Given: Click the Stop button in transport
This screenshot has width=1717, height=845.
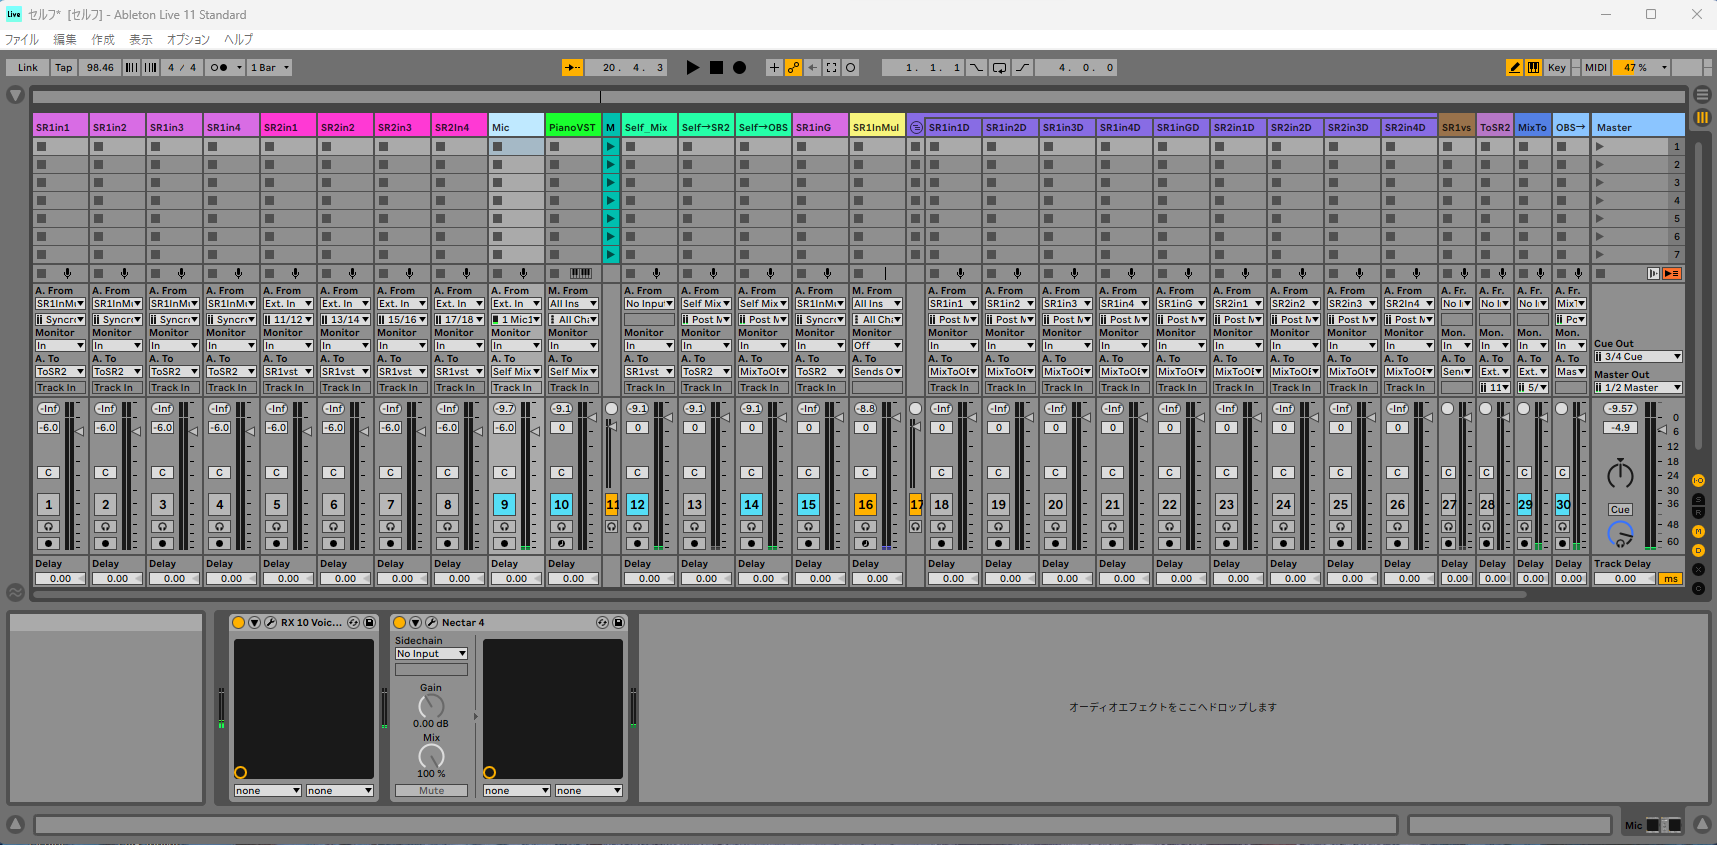Looking at the screenshot, I should (716, 68).
